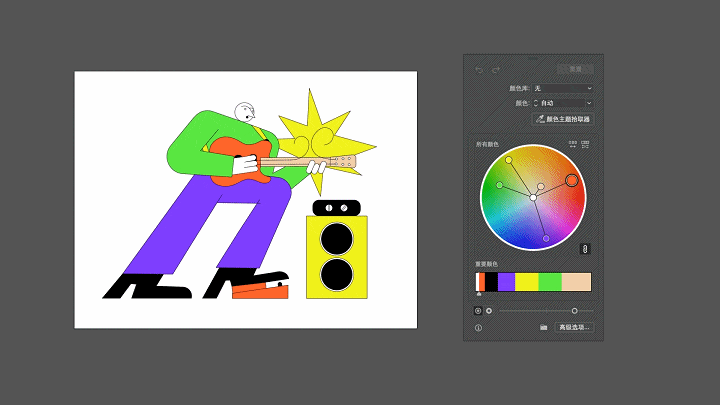Click the info icon at panel bottom

478,327
